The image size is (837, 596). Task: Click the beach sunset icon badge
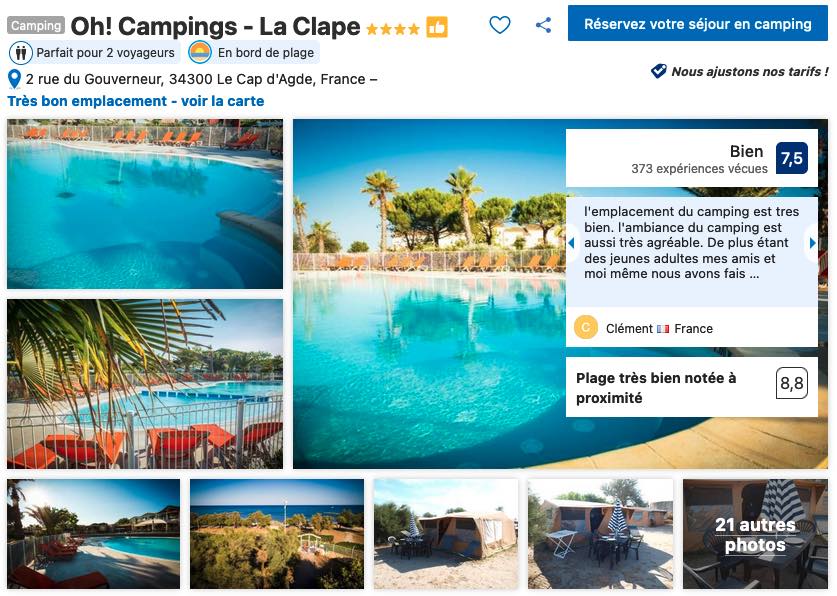(201, 53)
